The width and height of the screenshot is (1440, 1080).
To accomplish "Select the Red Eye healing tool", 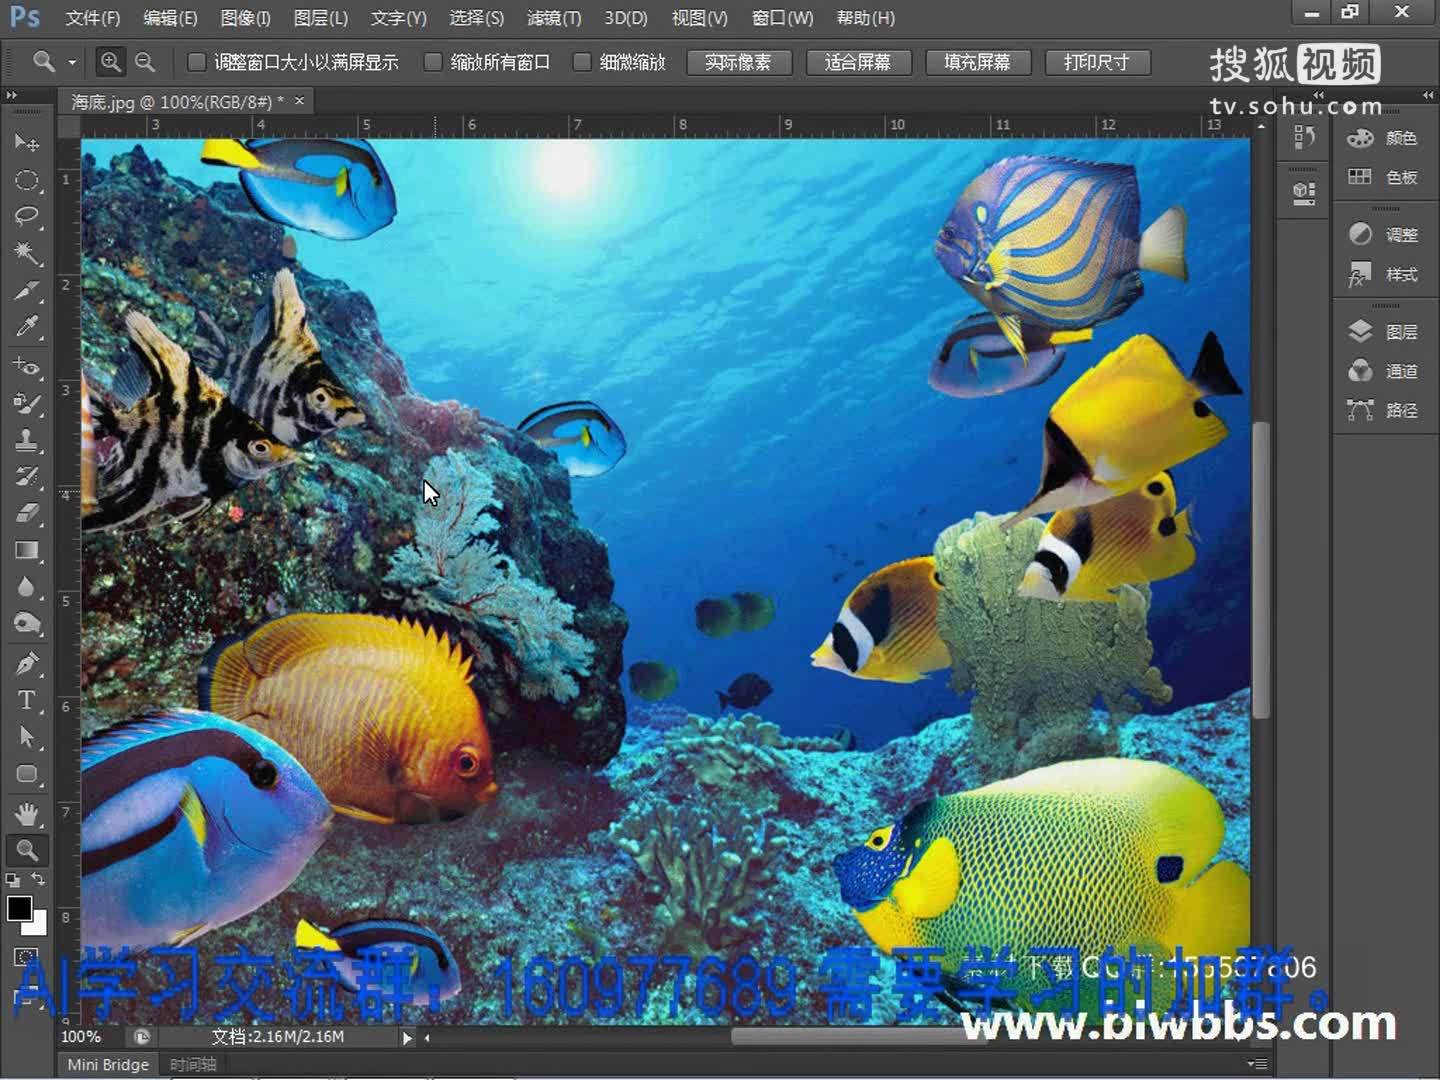I will click(27, 366).
